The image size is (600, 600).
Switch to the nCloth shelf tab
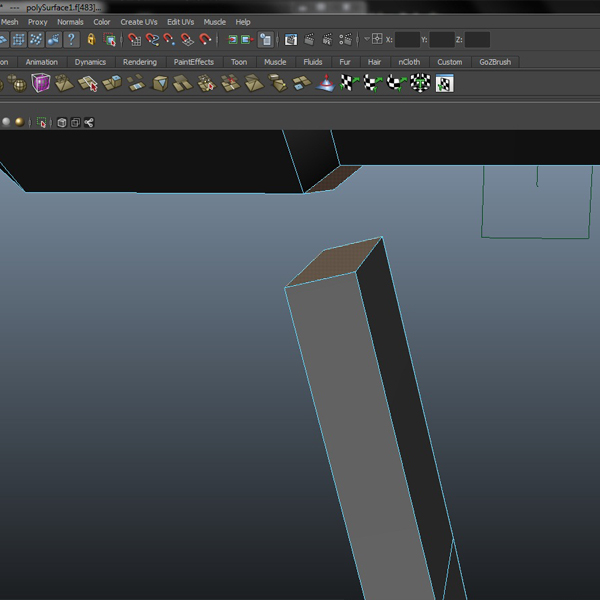[x=409, y=62]
